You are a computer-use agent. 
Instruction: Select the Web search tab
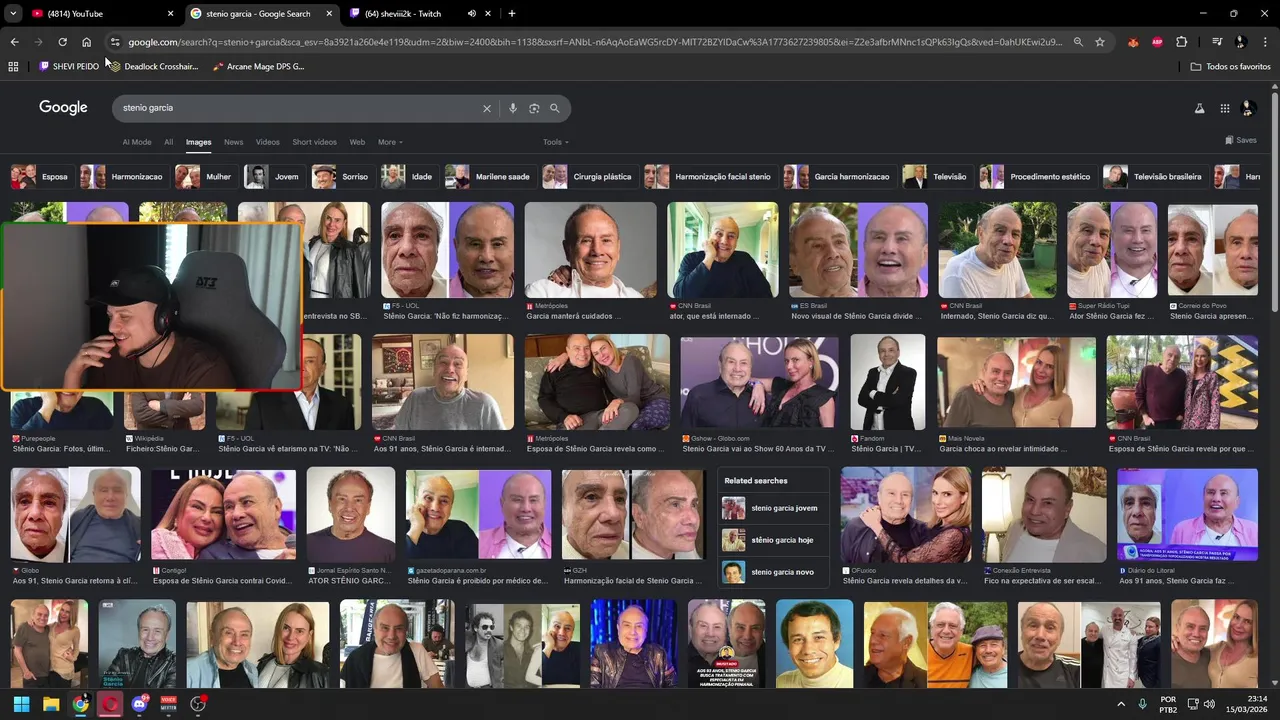point(357,142)
